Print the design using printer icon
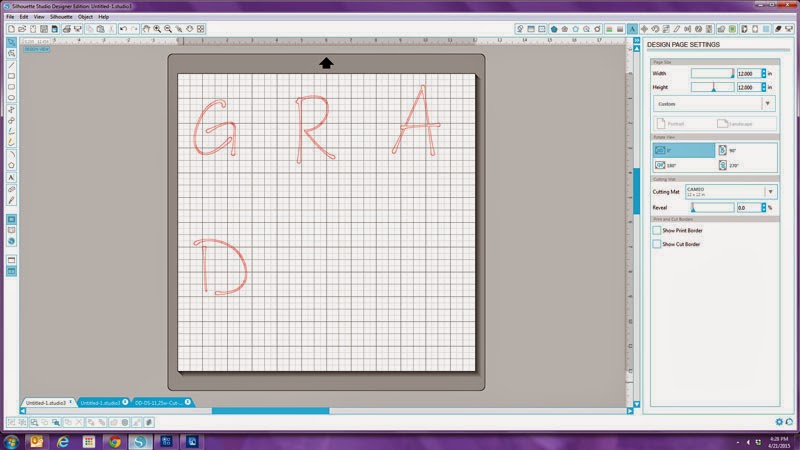Screen dimensions: 800x450 coord(67,29)
